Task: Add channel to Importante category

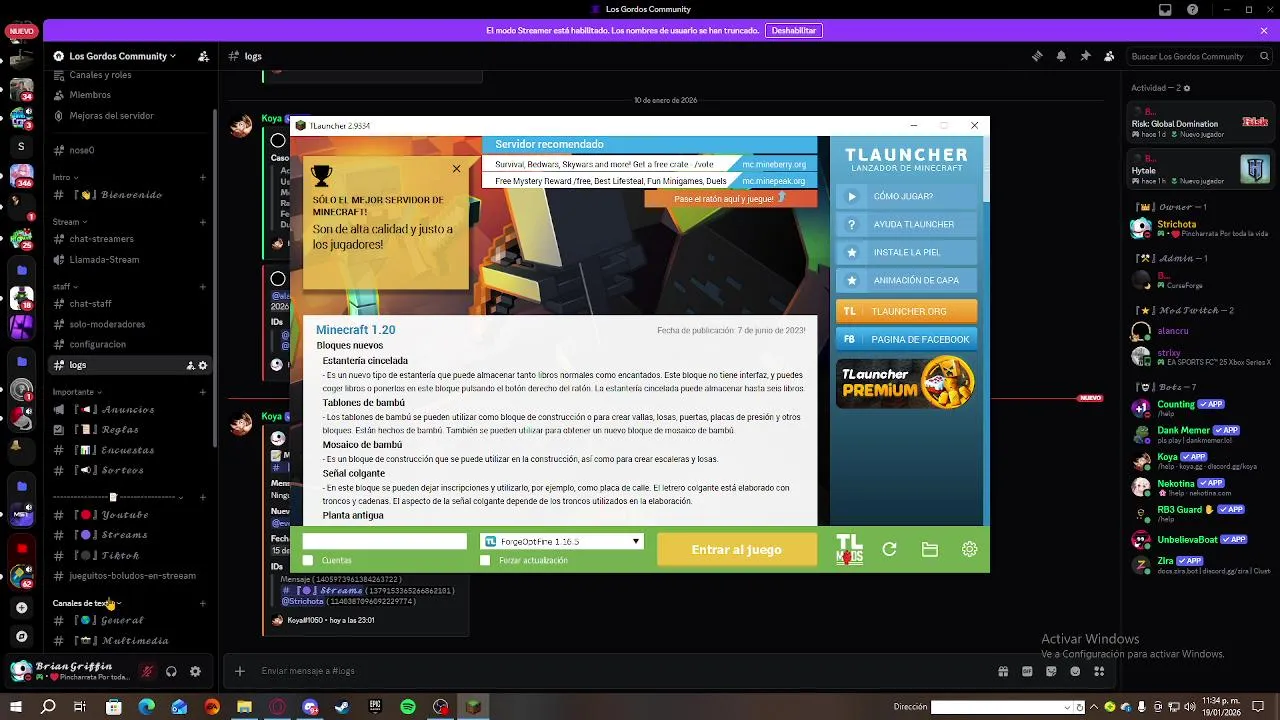Action: 203,392
